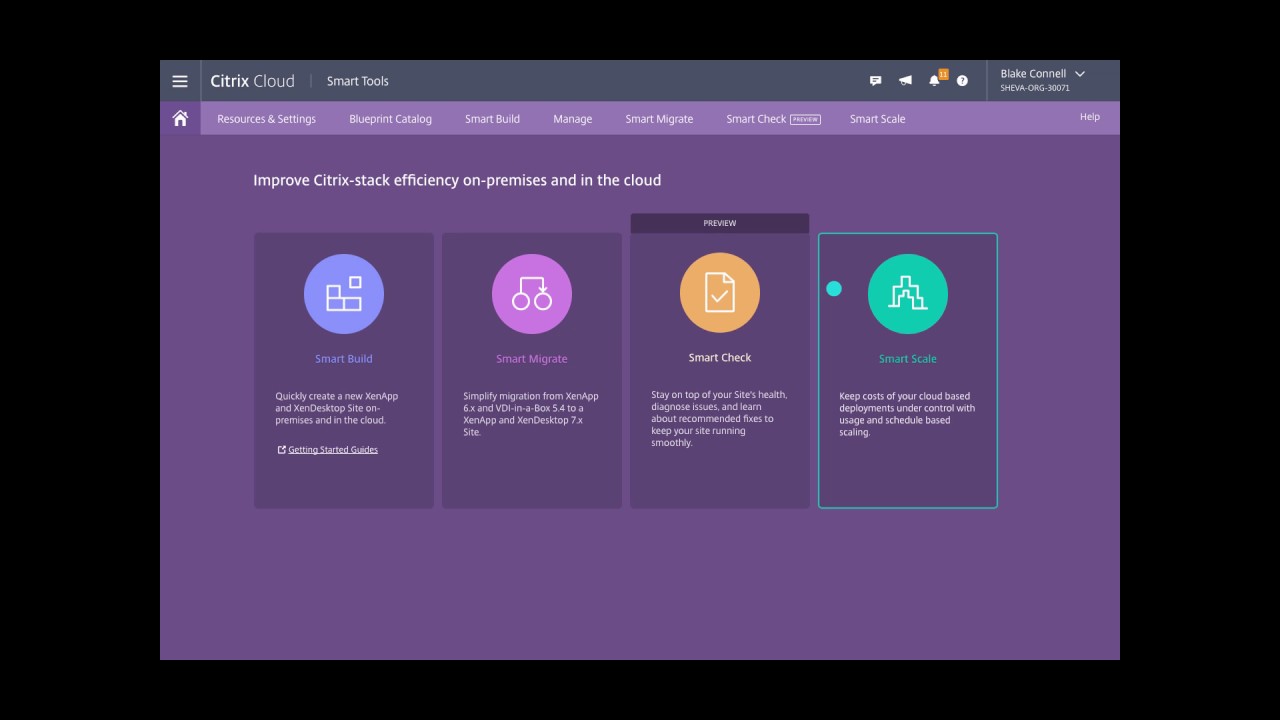Screen dimensions: 1280x720
Task: Click the Smart Scale circle icon
Action: pos(908,294)
